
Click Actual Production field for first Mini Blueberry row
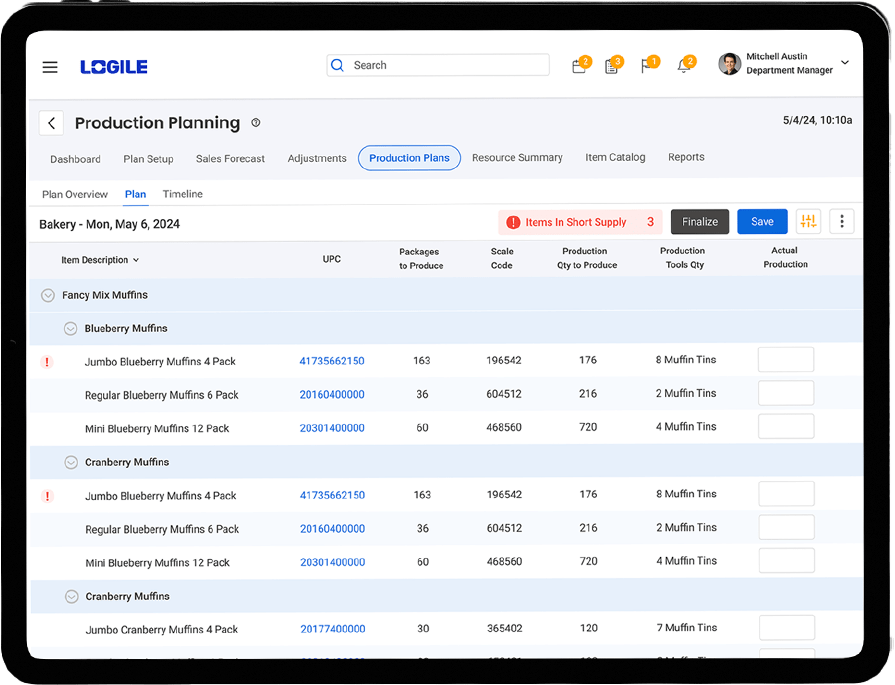786,426
